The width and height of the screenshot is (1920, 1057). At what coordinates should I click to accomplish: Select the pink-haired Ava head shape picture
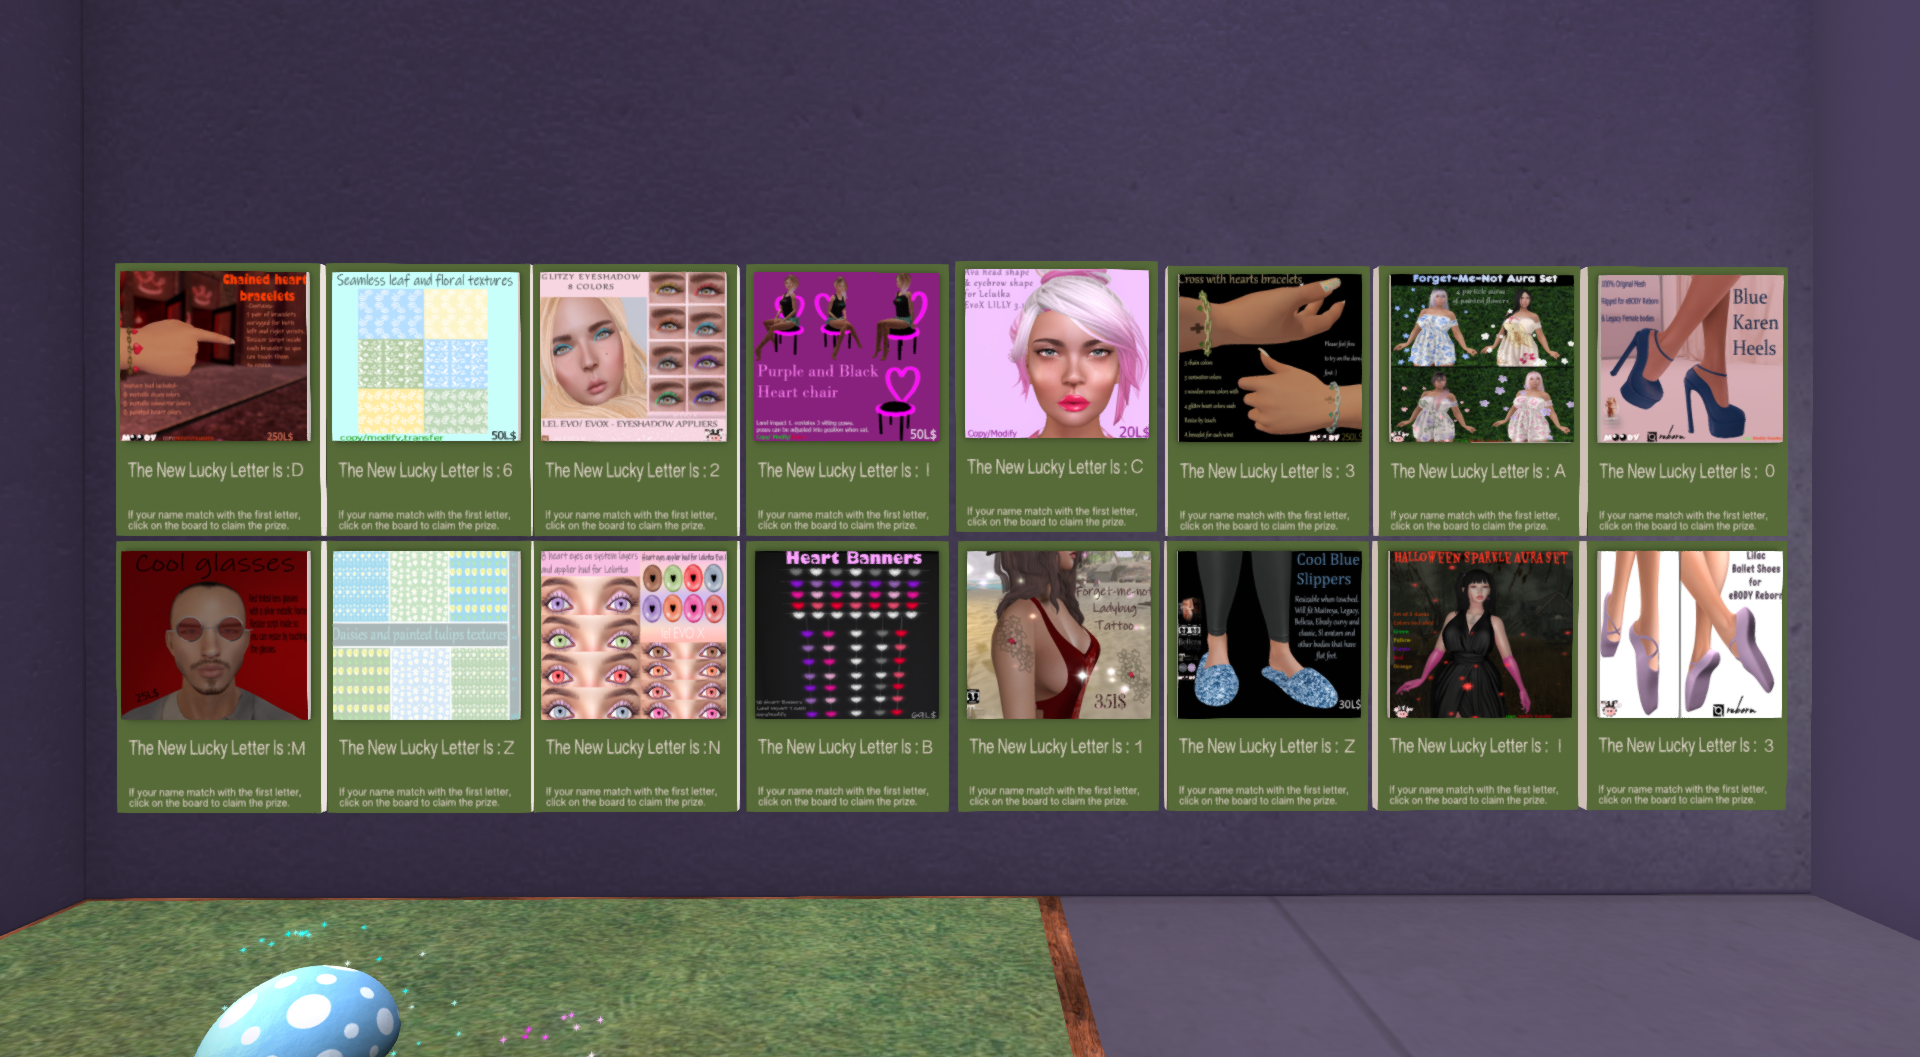1056,354
